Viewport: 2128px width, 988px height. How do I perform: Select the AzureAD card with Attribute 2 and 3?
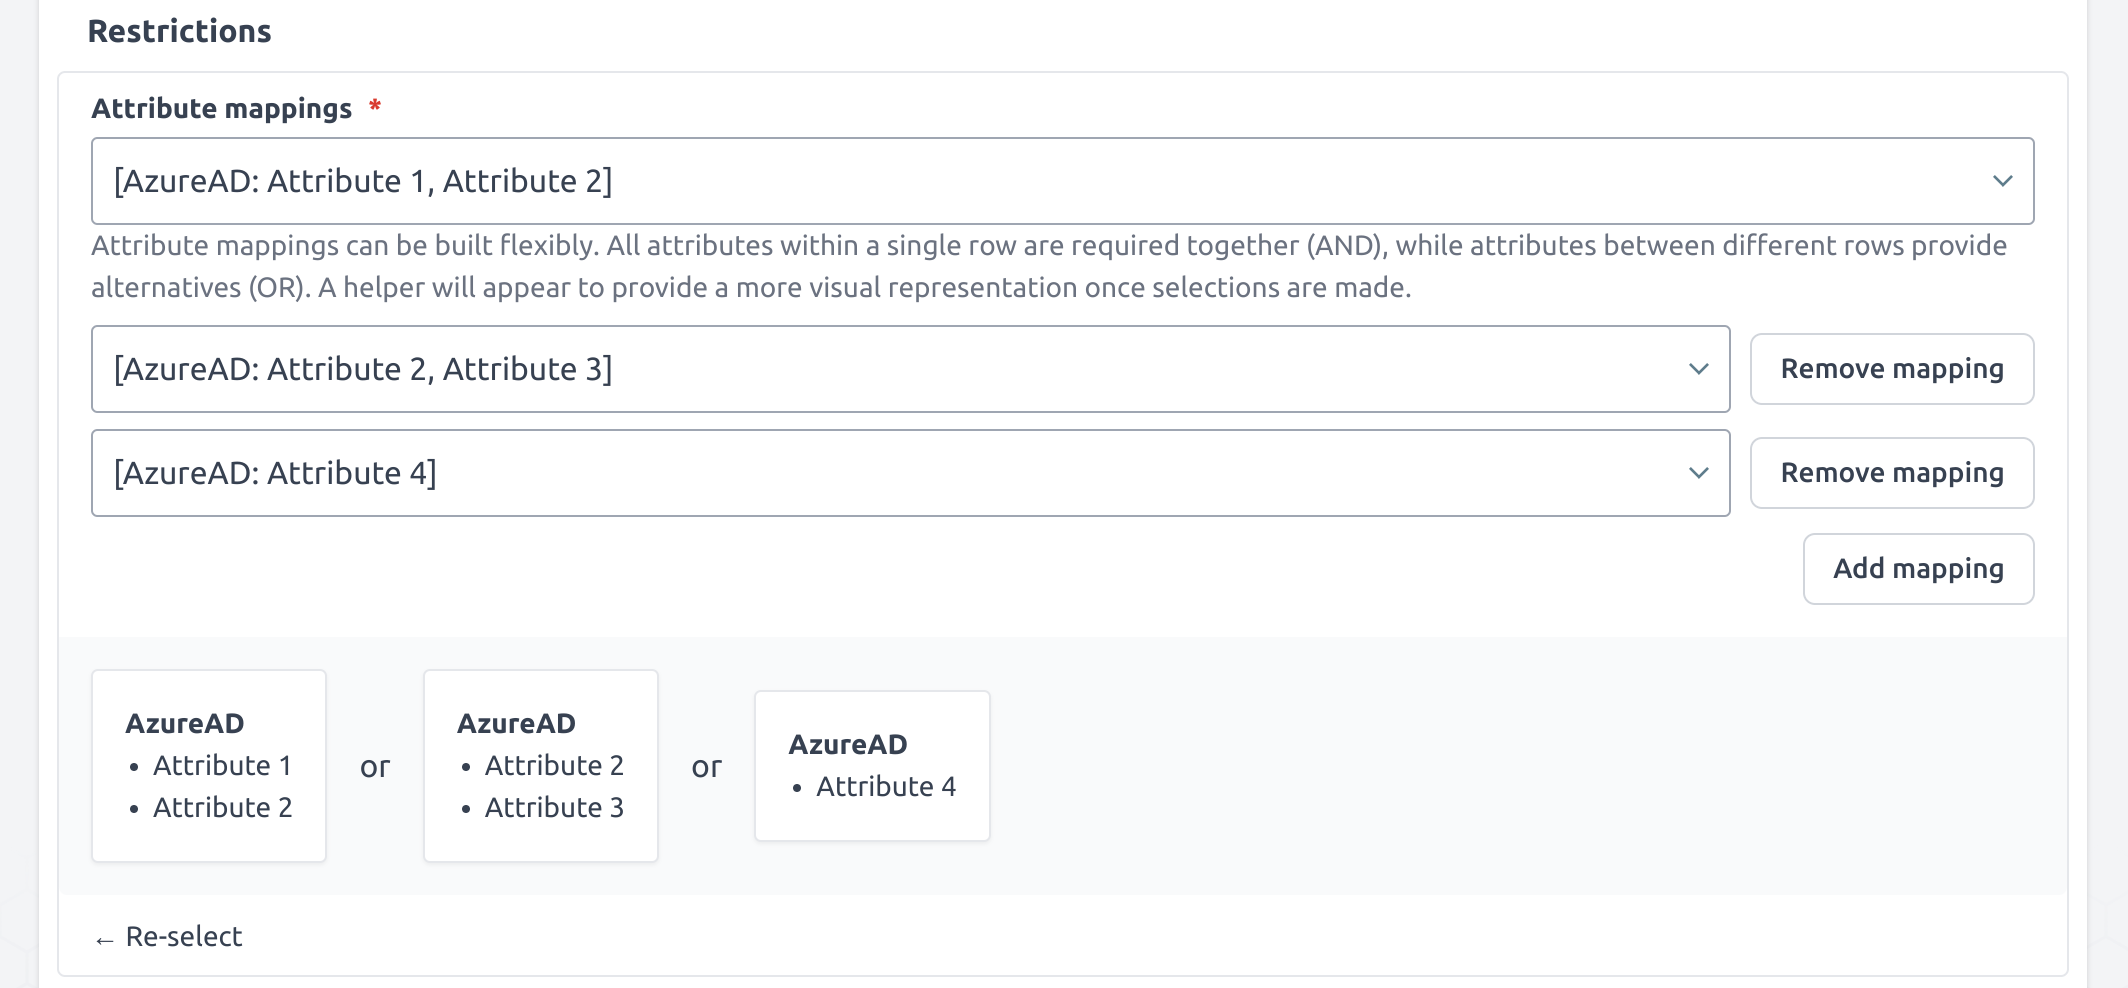(x=540, y=765)
